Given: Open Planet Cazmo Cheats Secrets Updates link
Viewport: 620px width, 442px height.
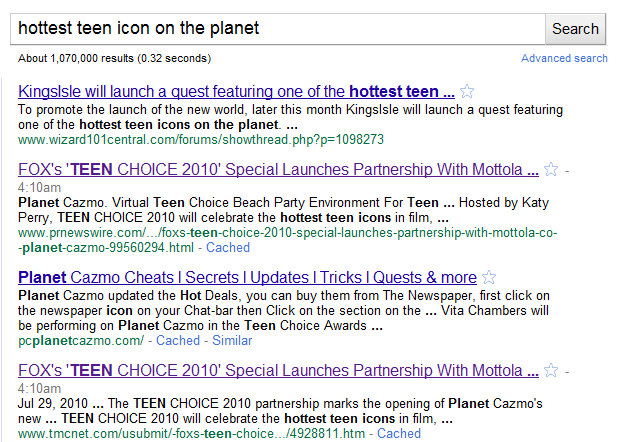Looking at the screenshot, I should (x=248, y=277).
